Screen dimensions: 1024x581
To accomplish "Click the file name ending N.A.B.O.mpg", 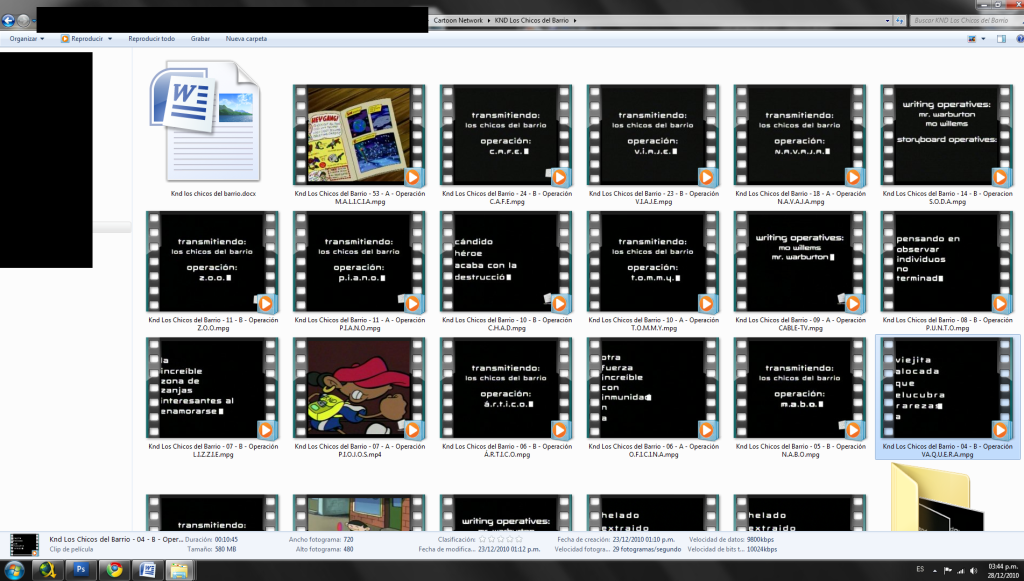I will point(800,450).
